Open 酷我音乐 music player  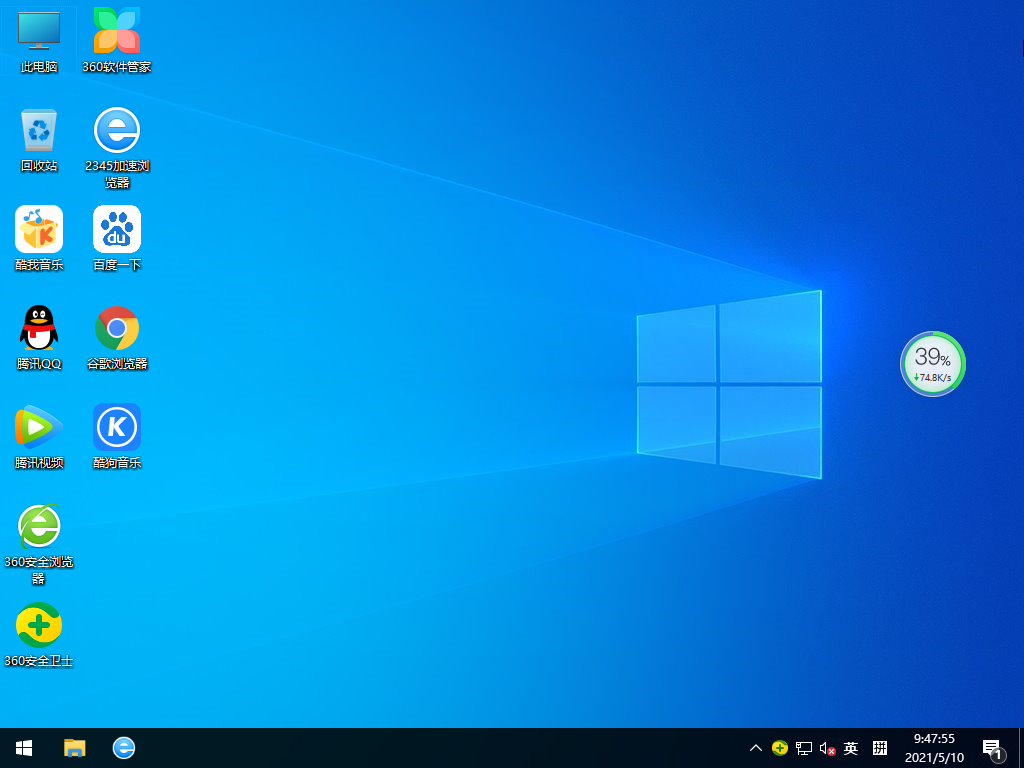pos(38,232)
